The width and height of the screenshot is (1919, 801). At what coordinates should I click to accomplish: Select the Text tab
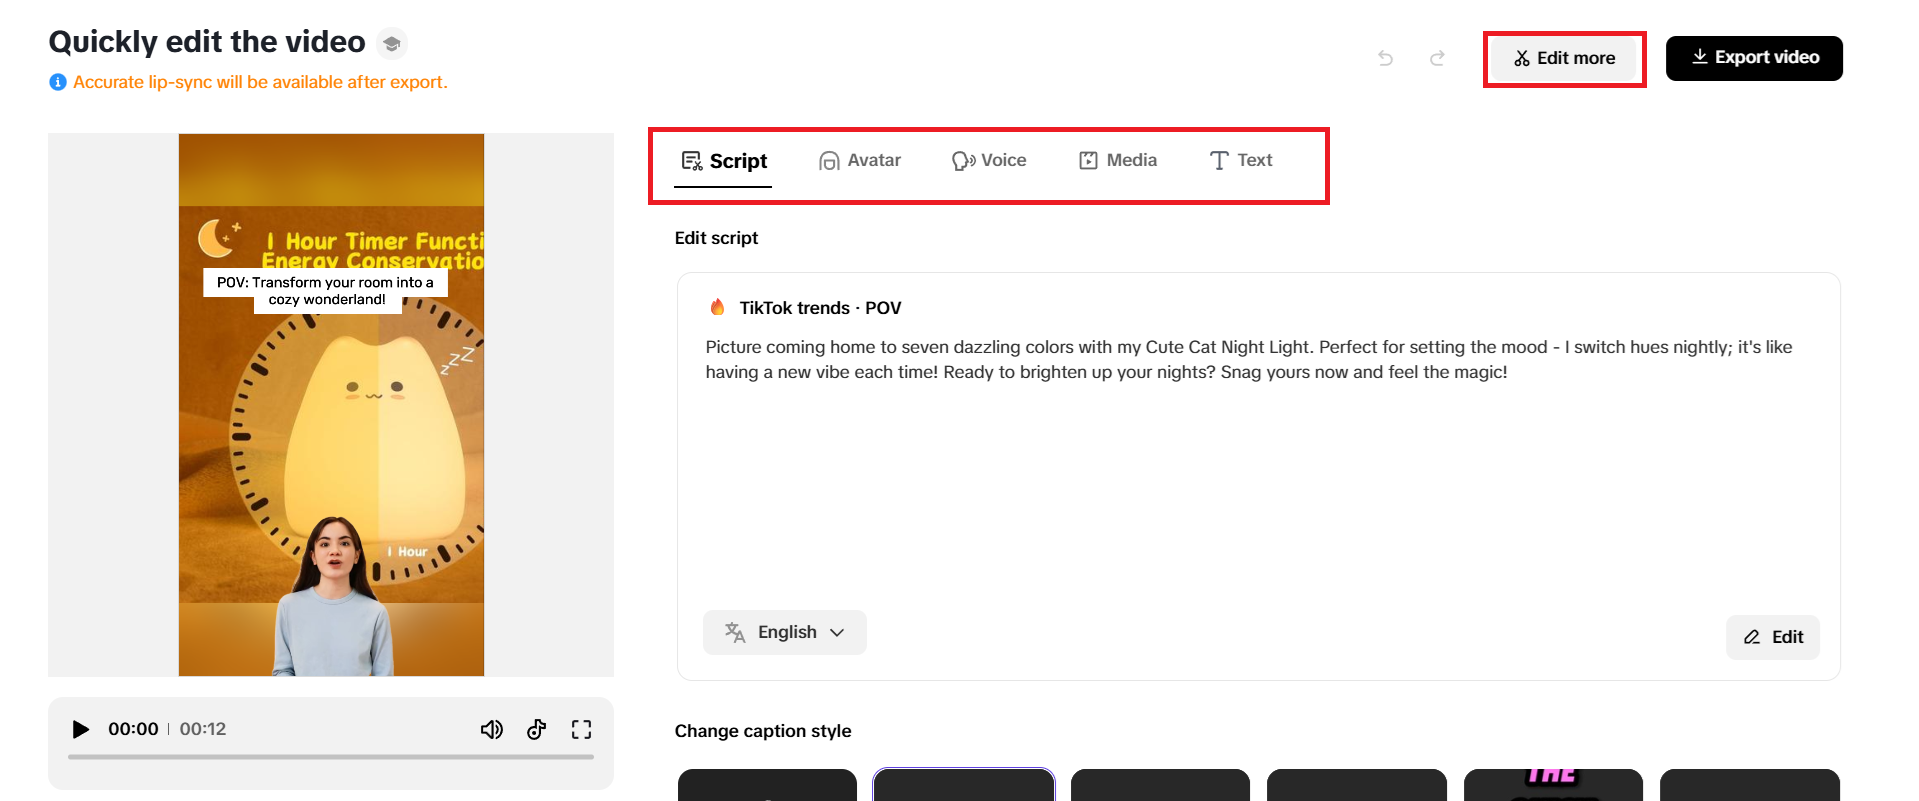(x=1241, y=160)
